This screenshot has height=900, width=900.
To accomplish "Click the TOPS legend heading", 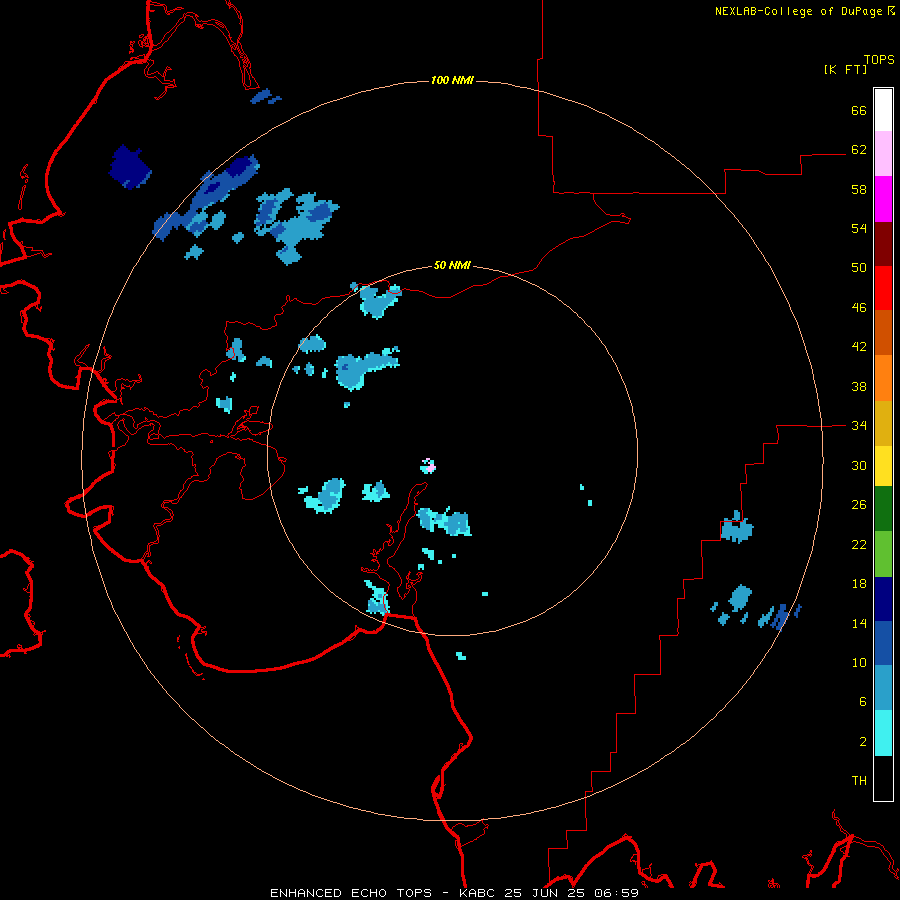I will [x=879, y=59].
